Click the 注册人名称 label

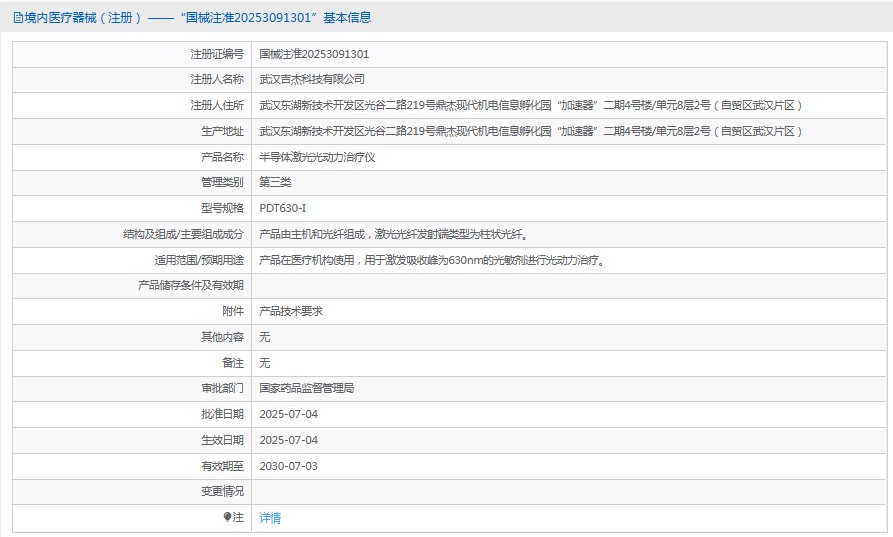coord(217,79)
